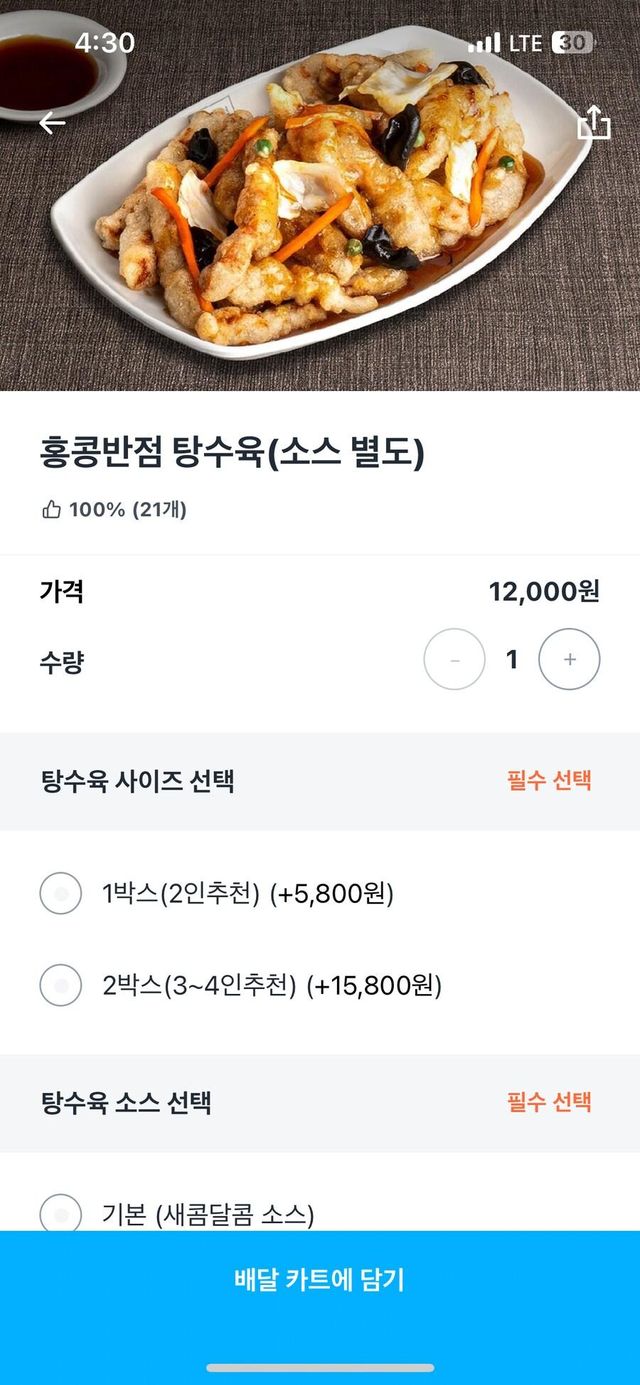This screenshot has height=1385, width=640.
Task: Open the share icon at top right
Action: click(593, 123)
